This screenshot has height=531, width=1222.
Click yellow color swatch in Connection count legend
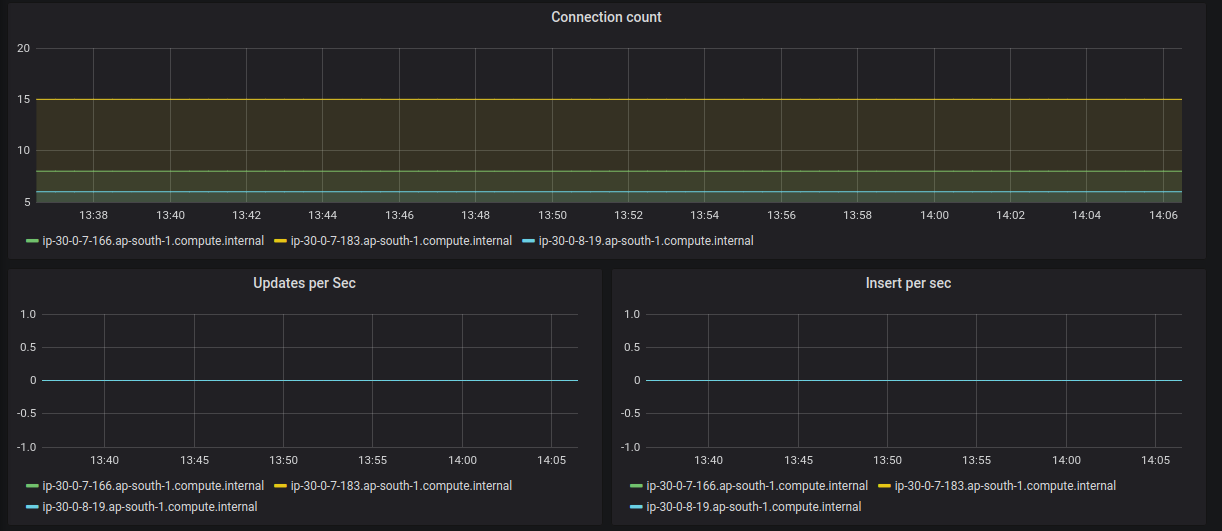click(281, 241)
